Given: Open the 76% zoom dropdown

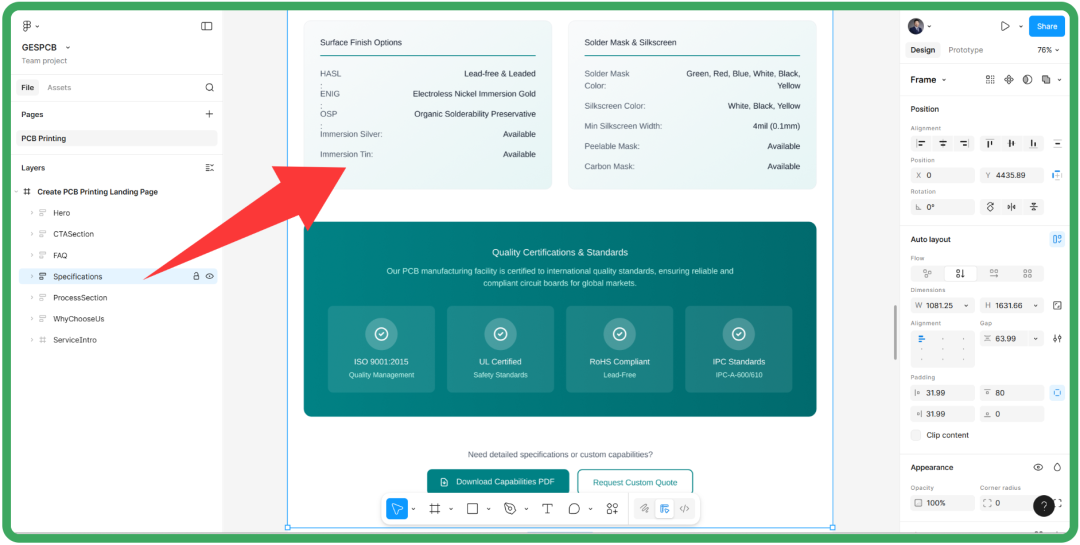Looking at the screenshot, I should (x=1047, y=50).
